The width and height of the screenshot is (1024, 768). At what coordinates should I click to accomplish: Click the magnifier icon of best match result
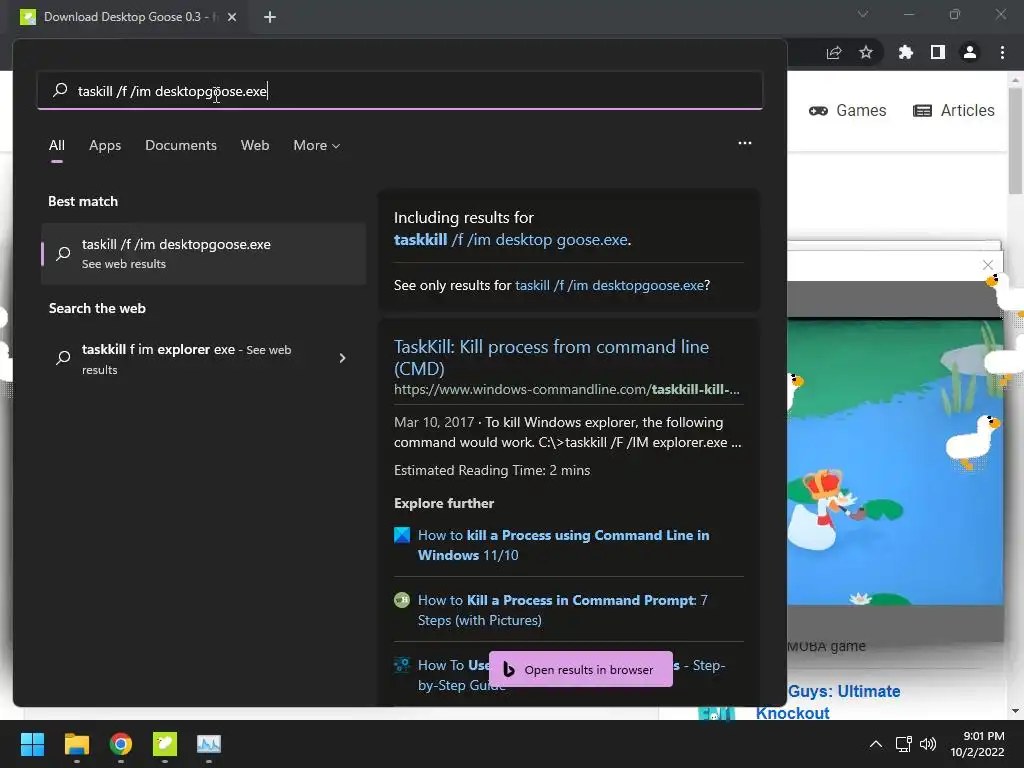[x=63, y=253]
